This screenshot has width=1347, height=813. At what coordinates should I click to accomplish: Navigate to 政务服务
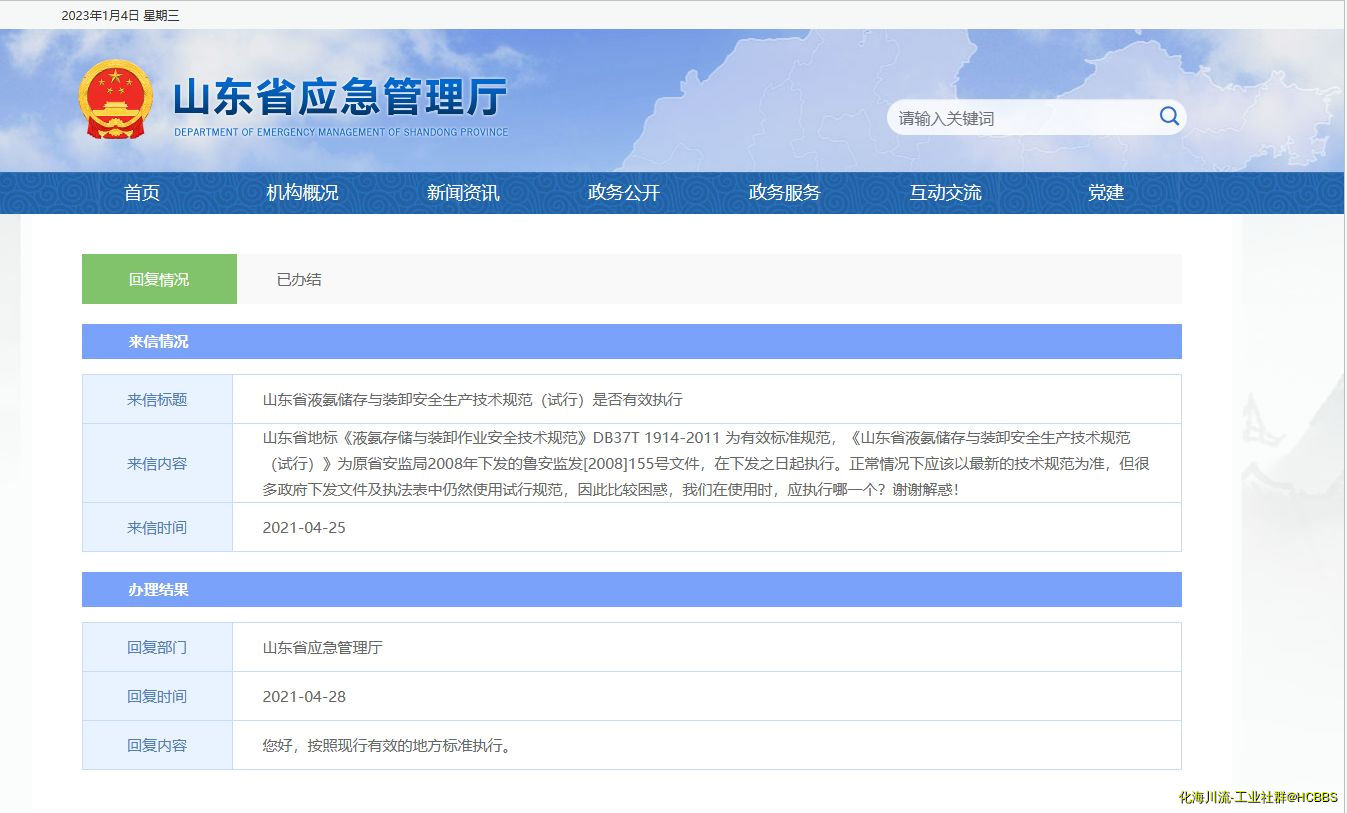point(784,193)
